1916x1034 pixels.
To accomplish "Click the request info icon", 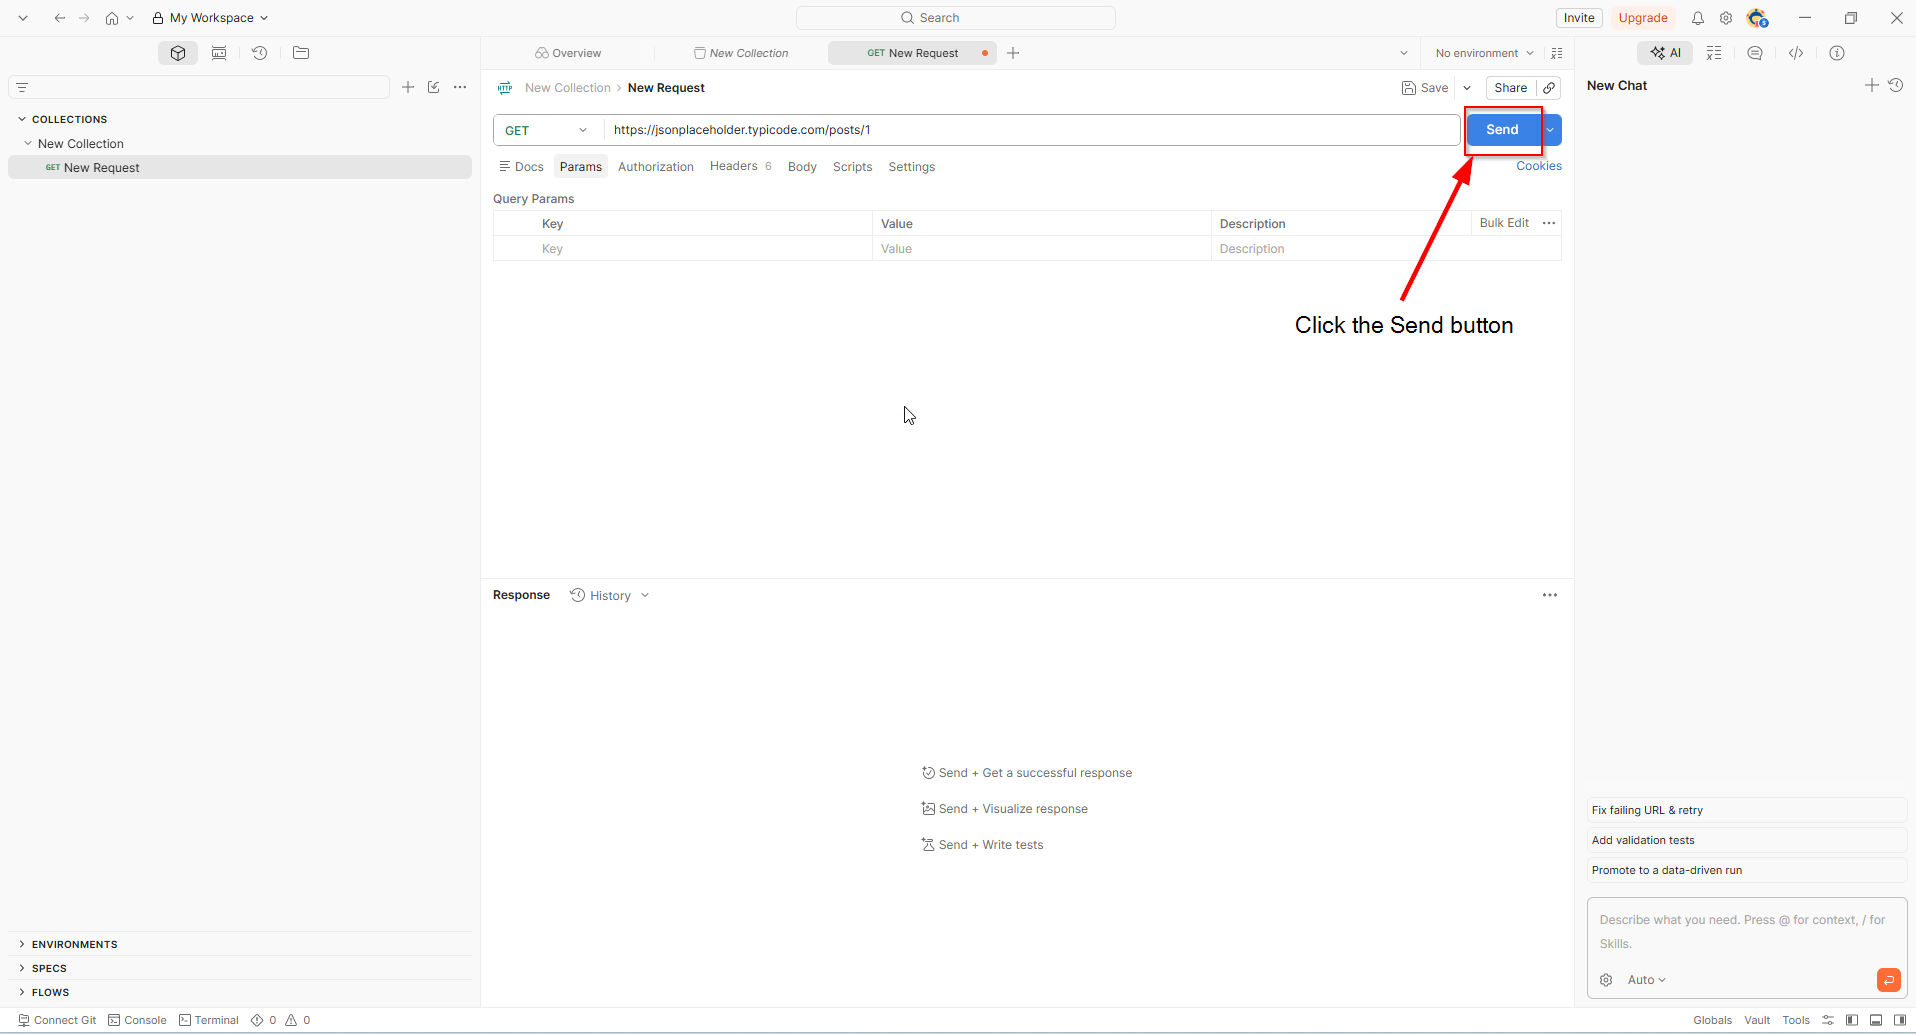I will click(1837, 53).
